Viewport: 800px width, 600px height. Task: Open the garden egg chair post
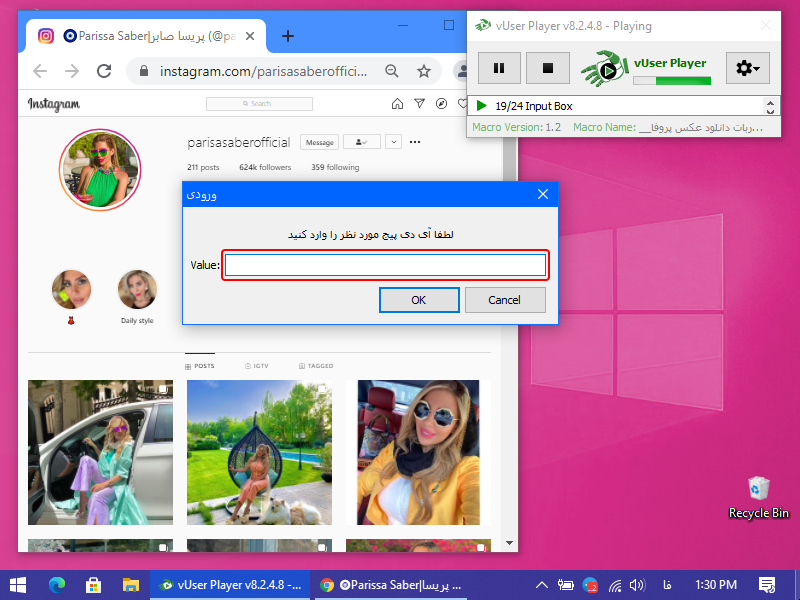[259, 453]
